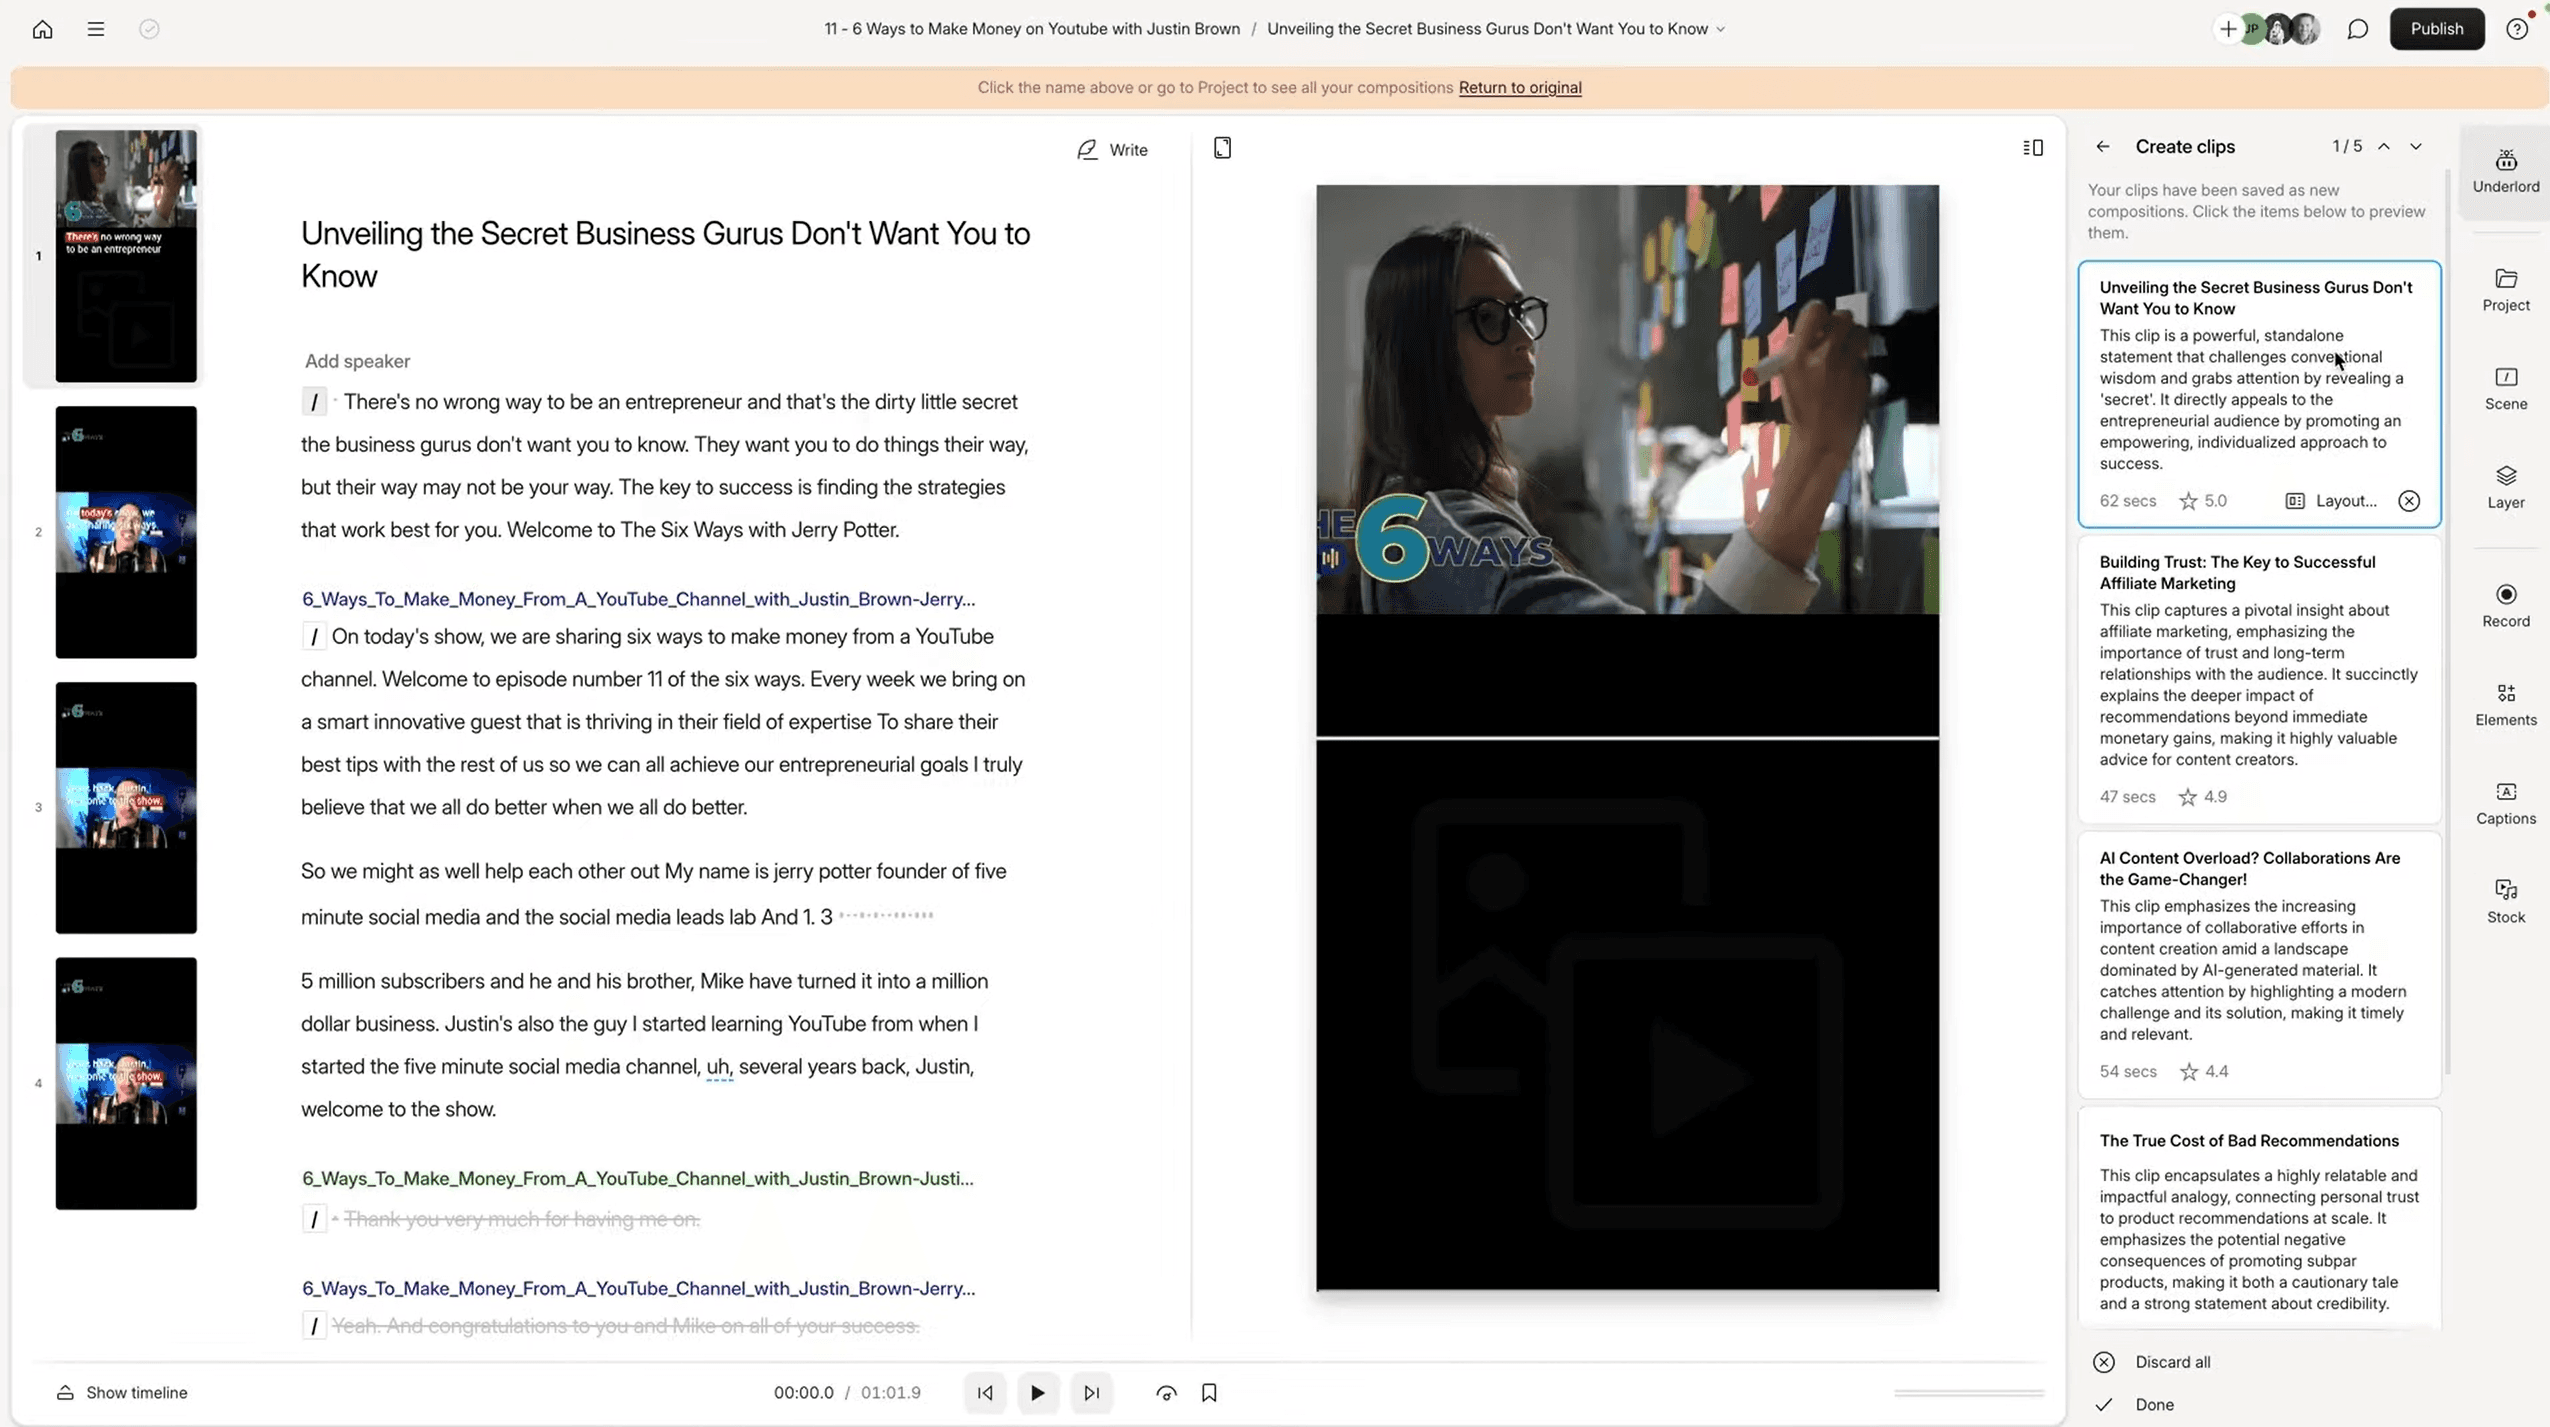Switch to the Write tab
The width and height of the screenshot is (2550, 1427).
(x=1113, y=149)
